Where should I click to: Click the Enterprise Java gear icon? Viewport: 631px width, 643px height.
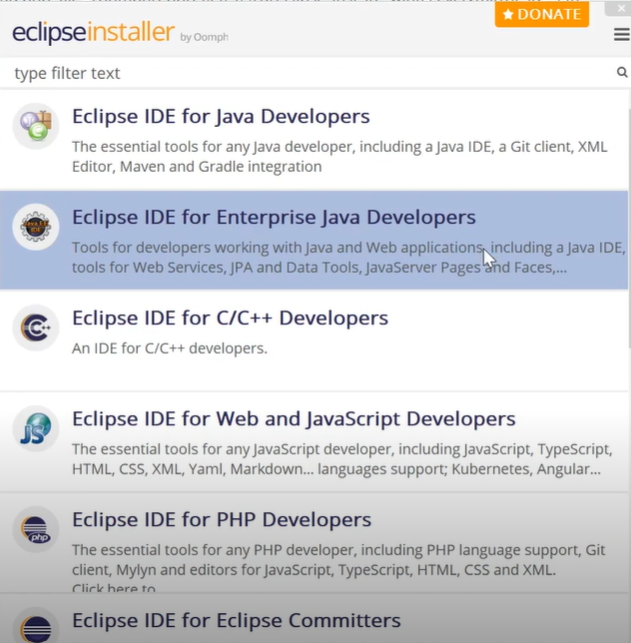36,226
